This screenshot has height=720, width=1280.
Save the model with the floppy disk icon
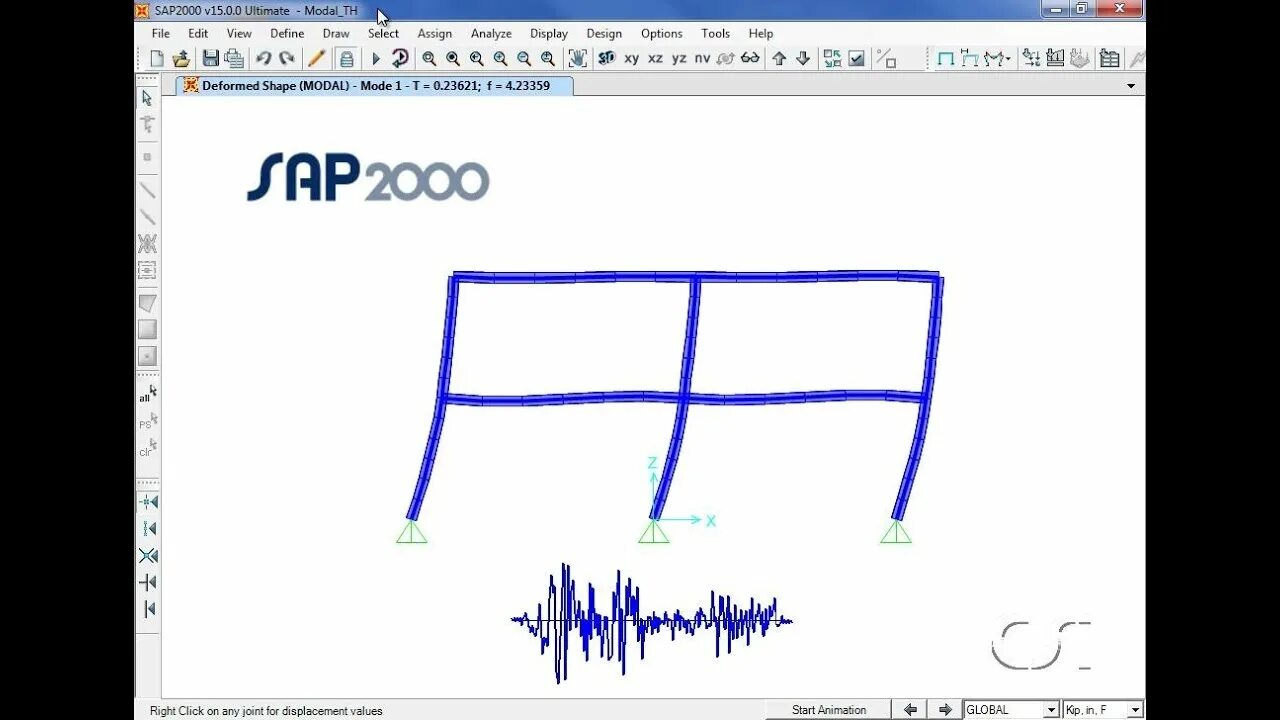pos(210,59)
